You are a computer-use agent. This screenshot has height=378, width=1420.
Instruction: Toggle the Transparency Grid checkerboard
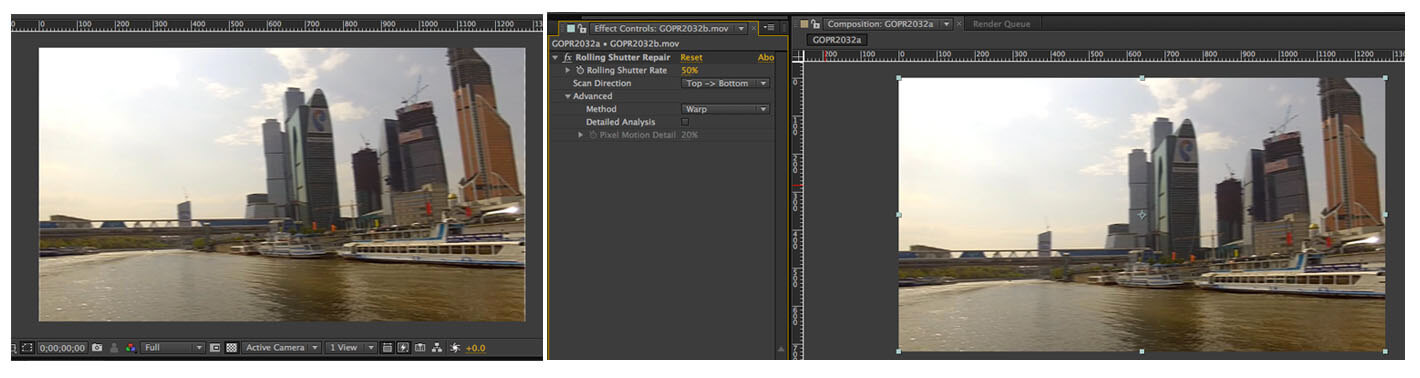(231, 347)
